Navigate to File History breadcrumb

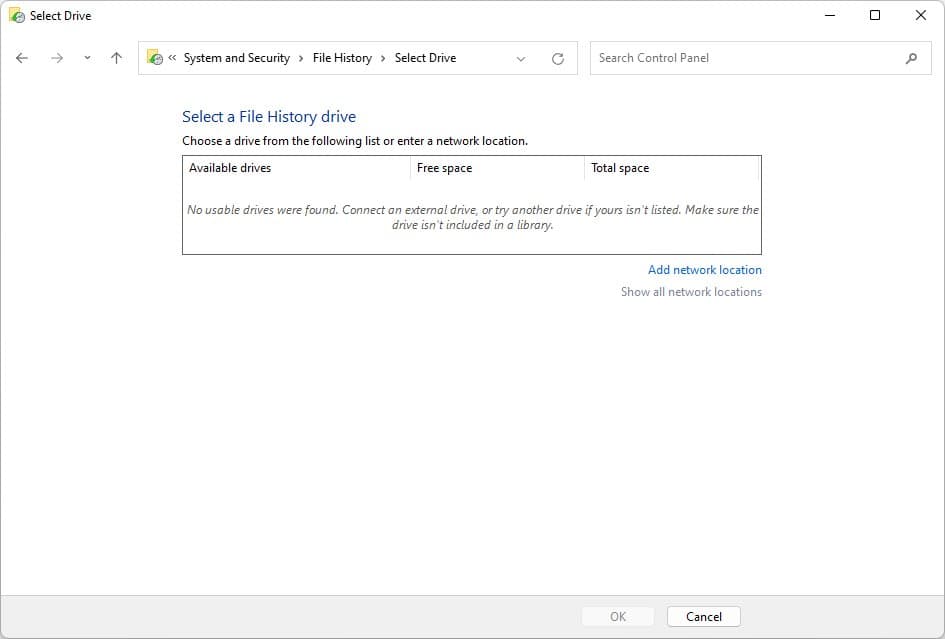click(x=342, y=58)
